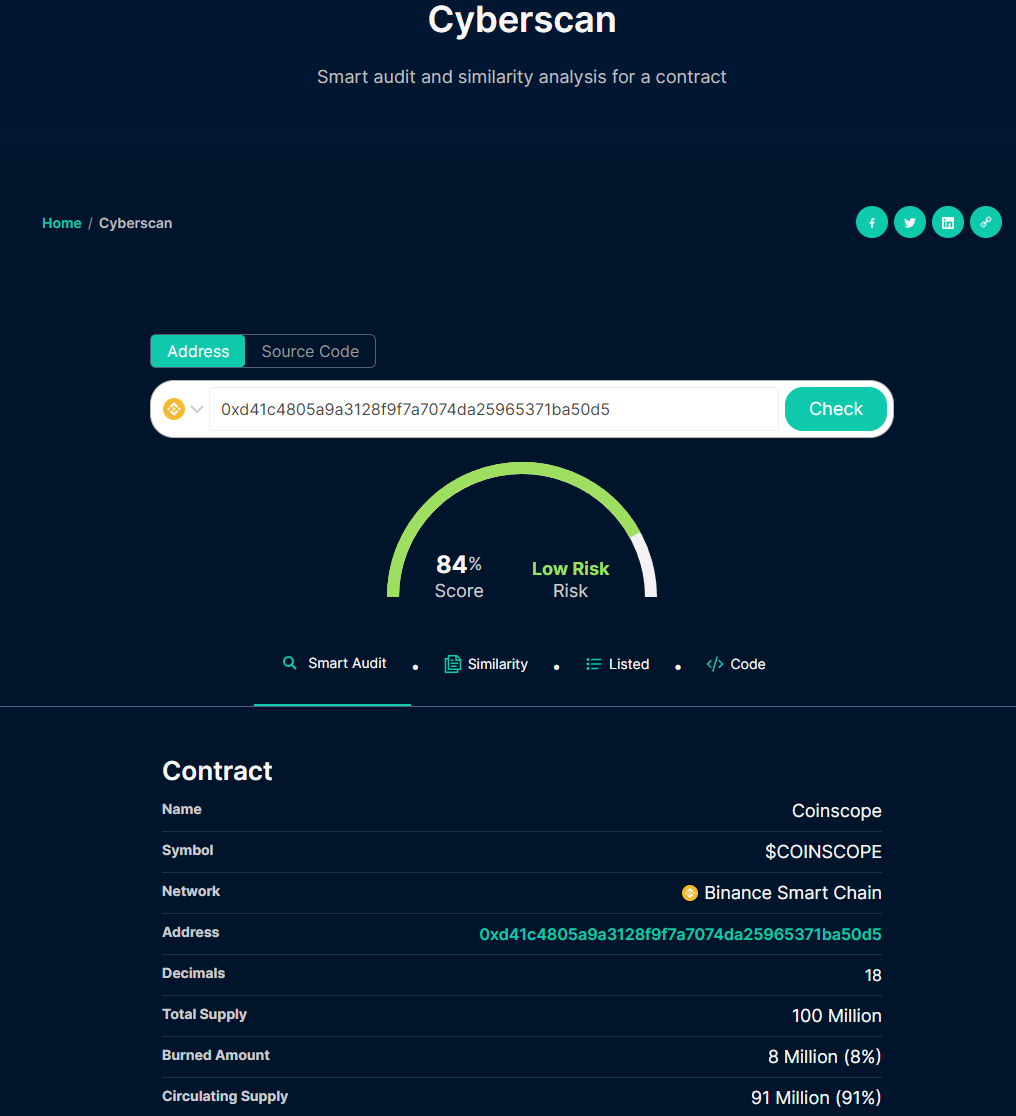
Task: Click inside the contract address input field
Action: tap(493, 409)
